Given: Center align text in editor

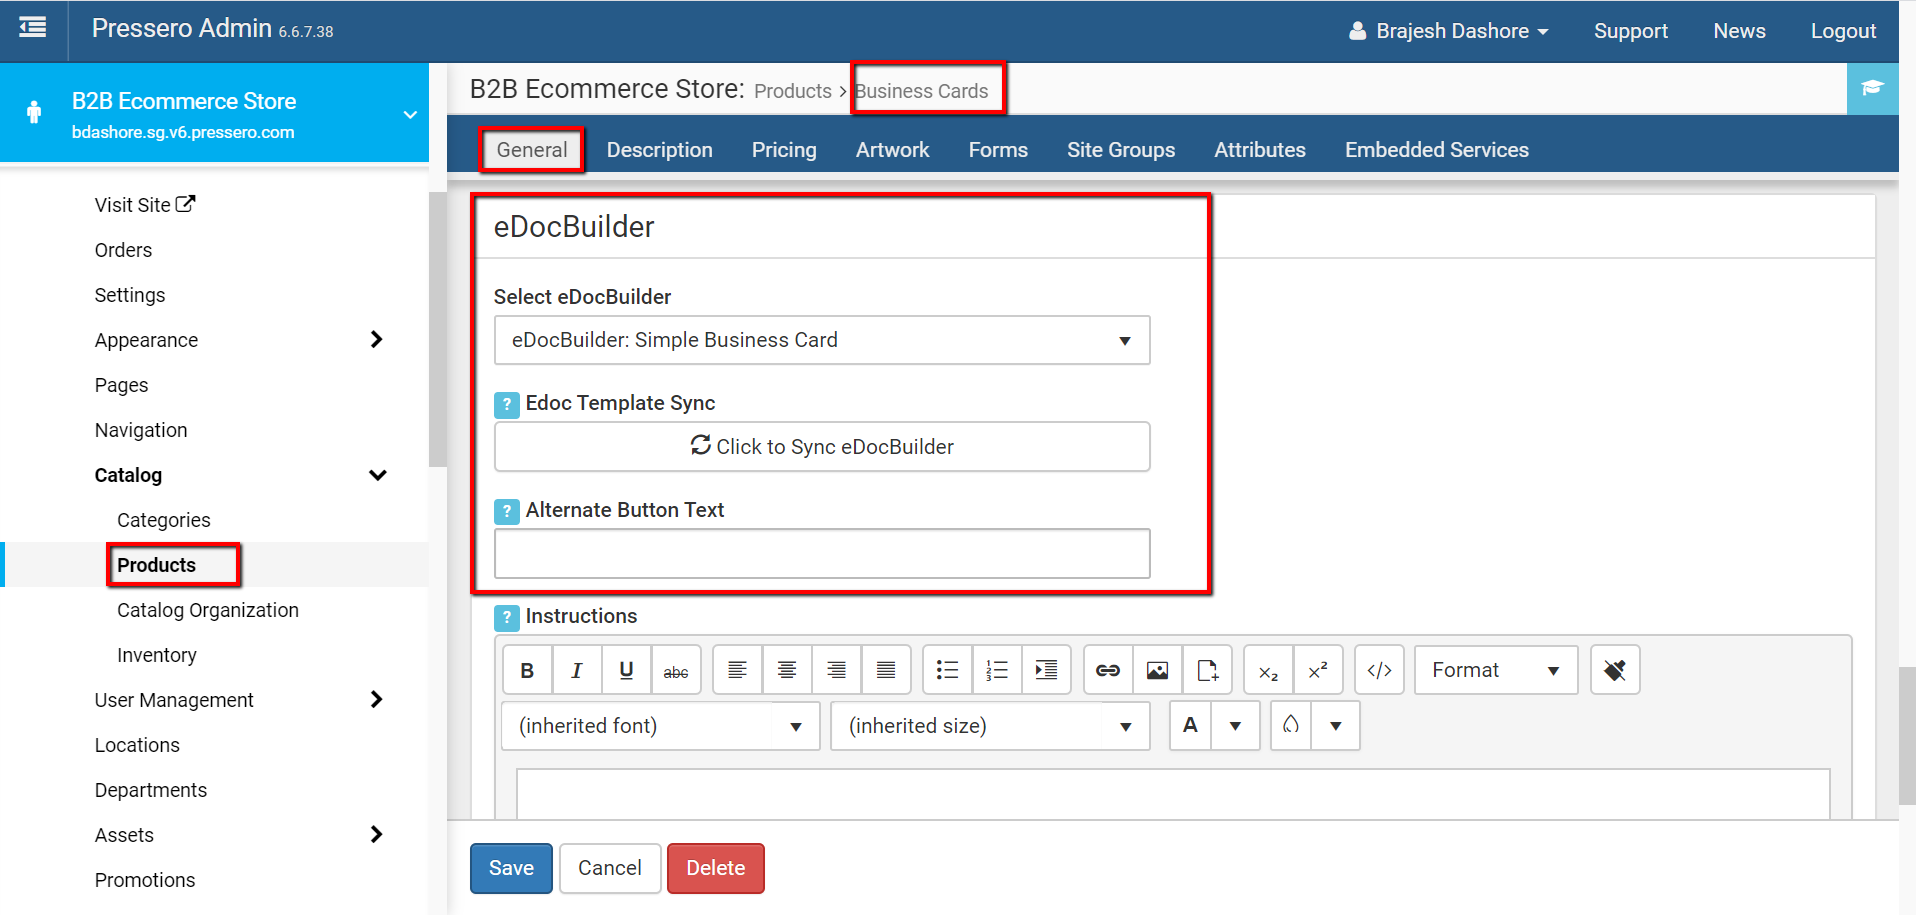Looking at the screenshot, I should click(x=787, y=670).
